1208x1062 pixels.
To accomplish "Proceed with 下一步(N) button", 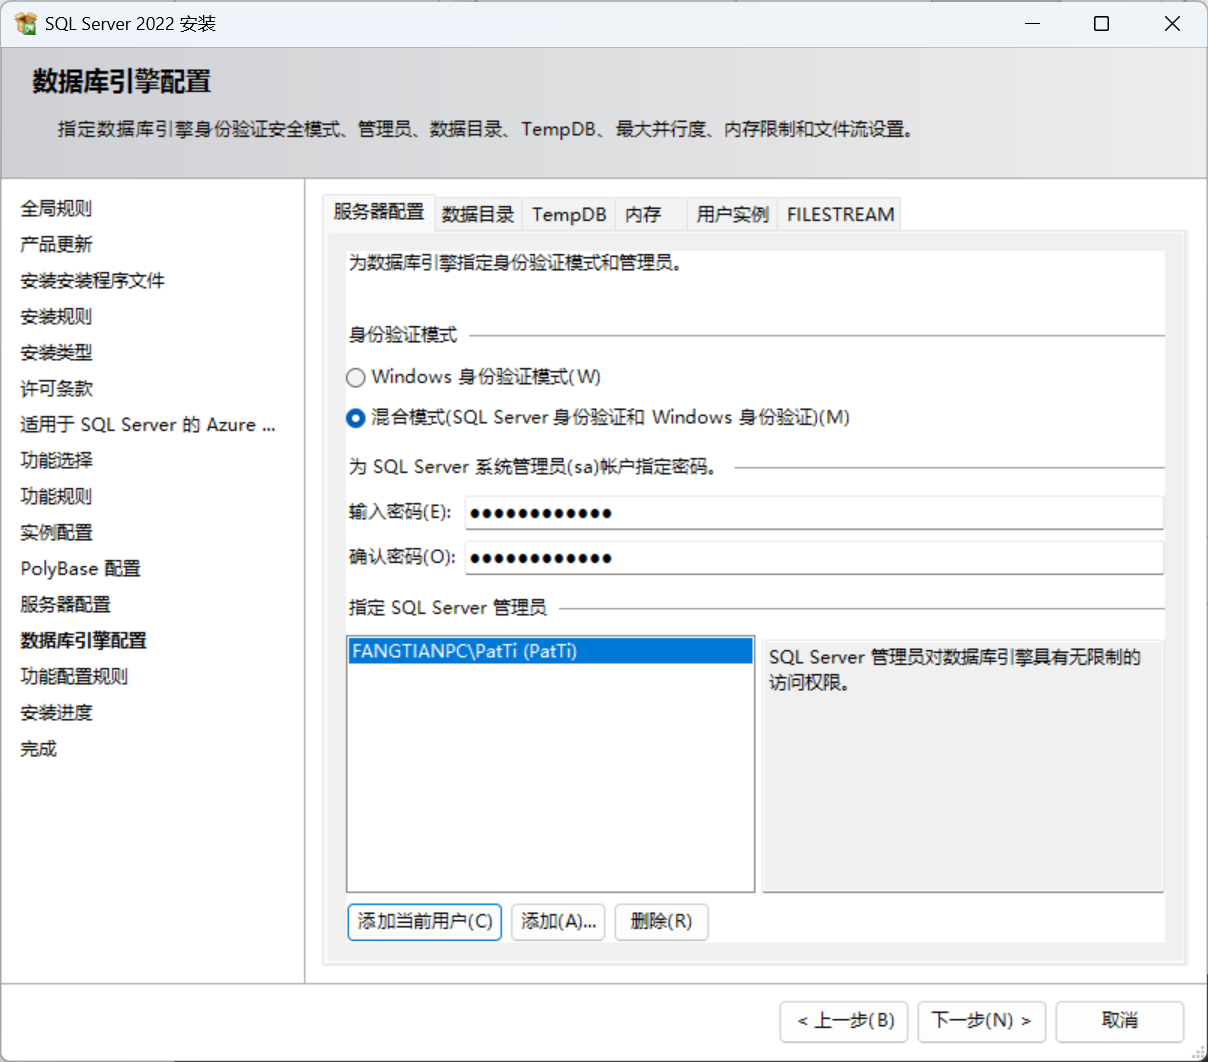I will [981, 1021].
